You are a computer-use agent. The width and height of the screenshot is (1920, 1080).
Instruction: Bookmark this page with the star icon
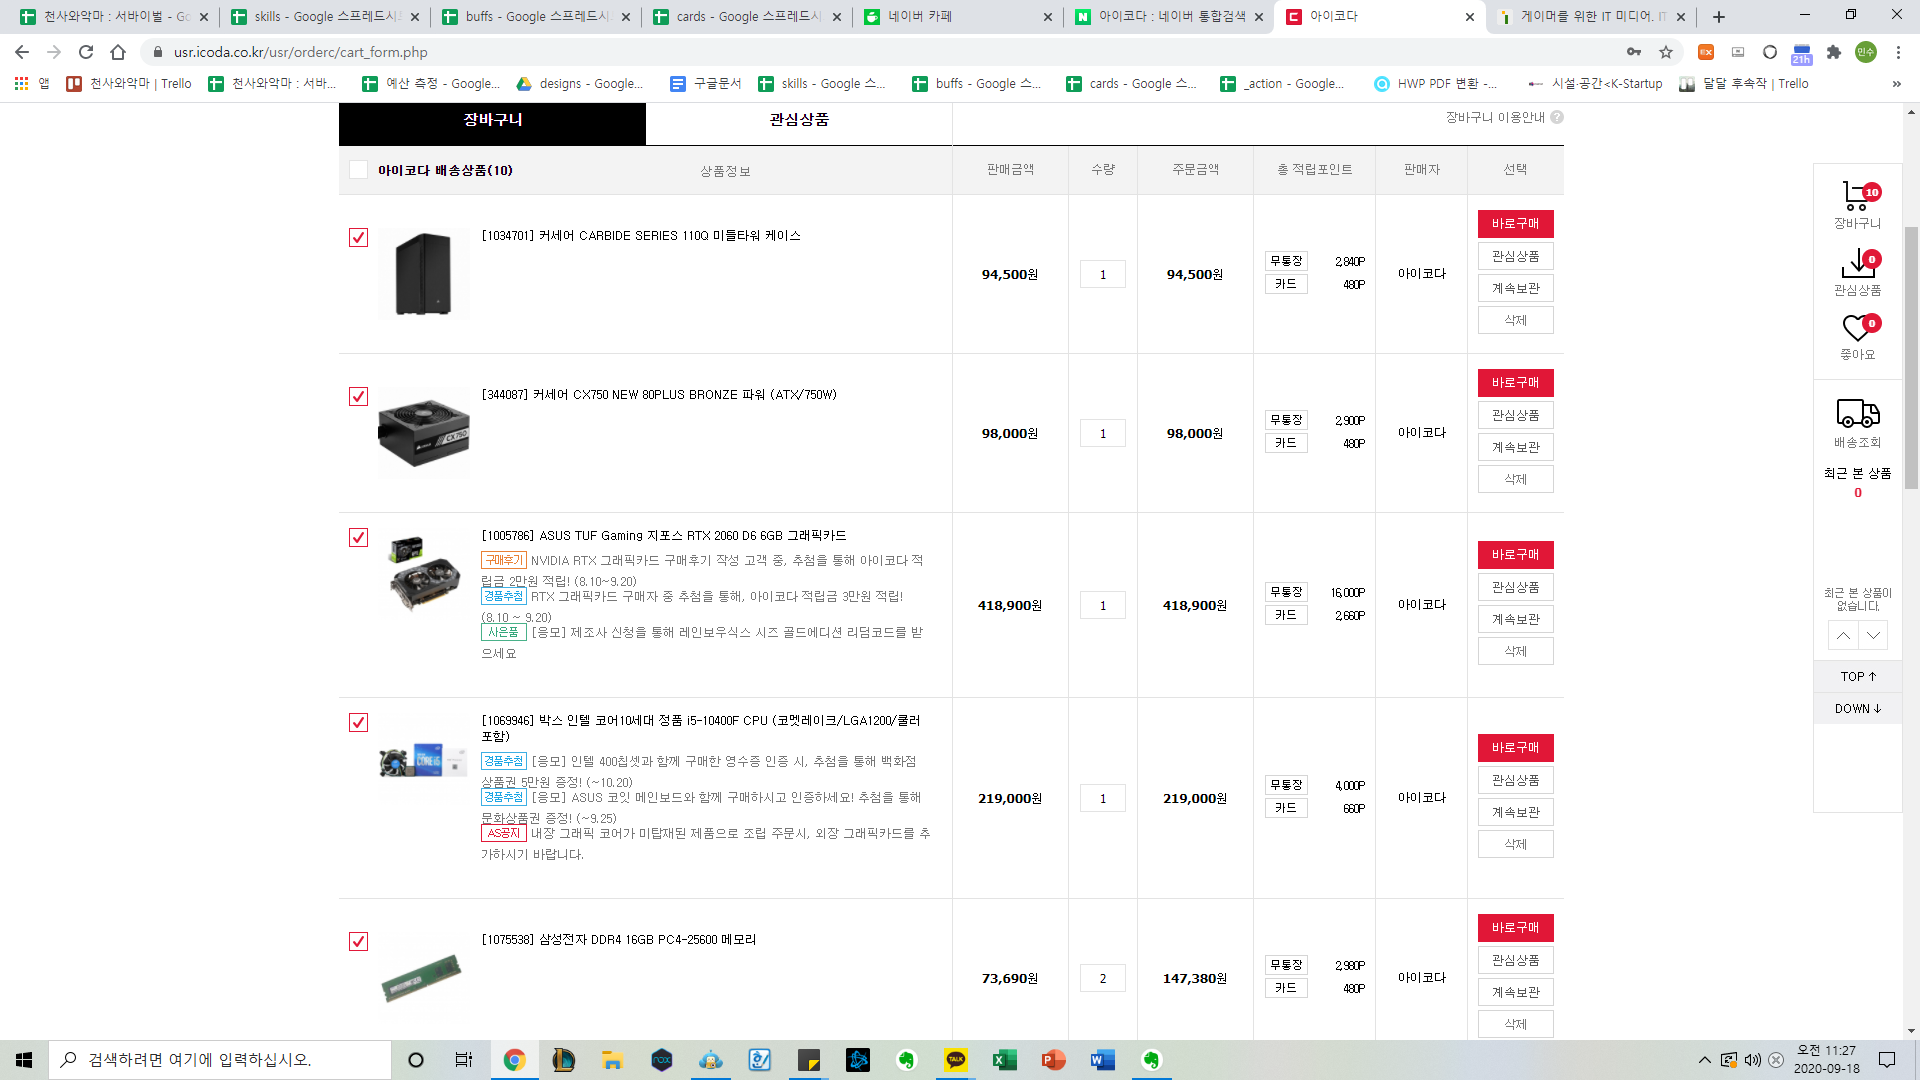[x=1666, y=52]
